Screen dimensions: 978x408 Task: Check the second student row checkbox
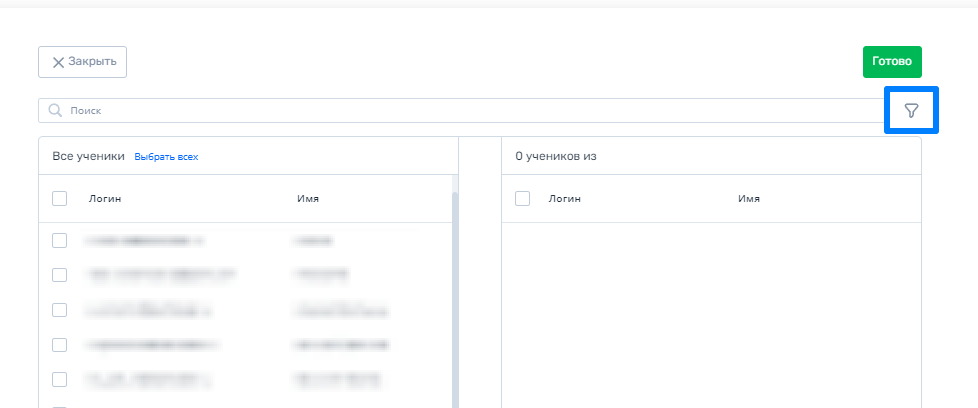[59, 274]
